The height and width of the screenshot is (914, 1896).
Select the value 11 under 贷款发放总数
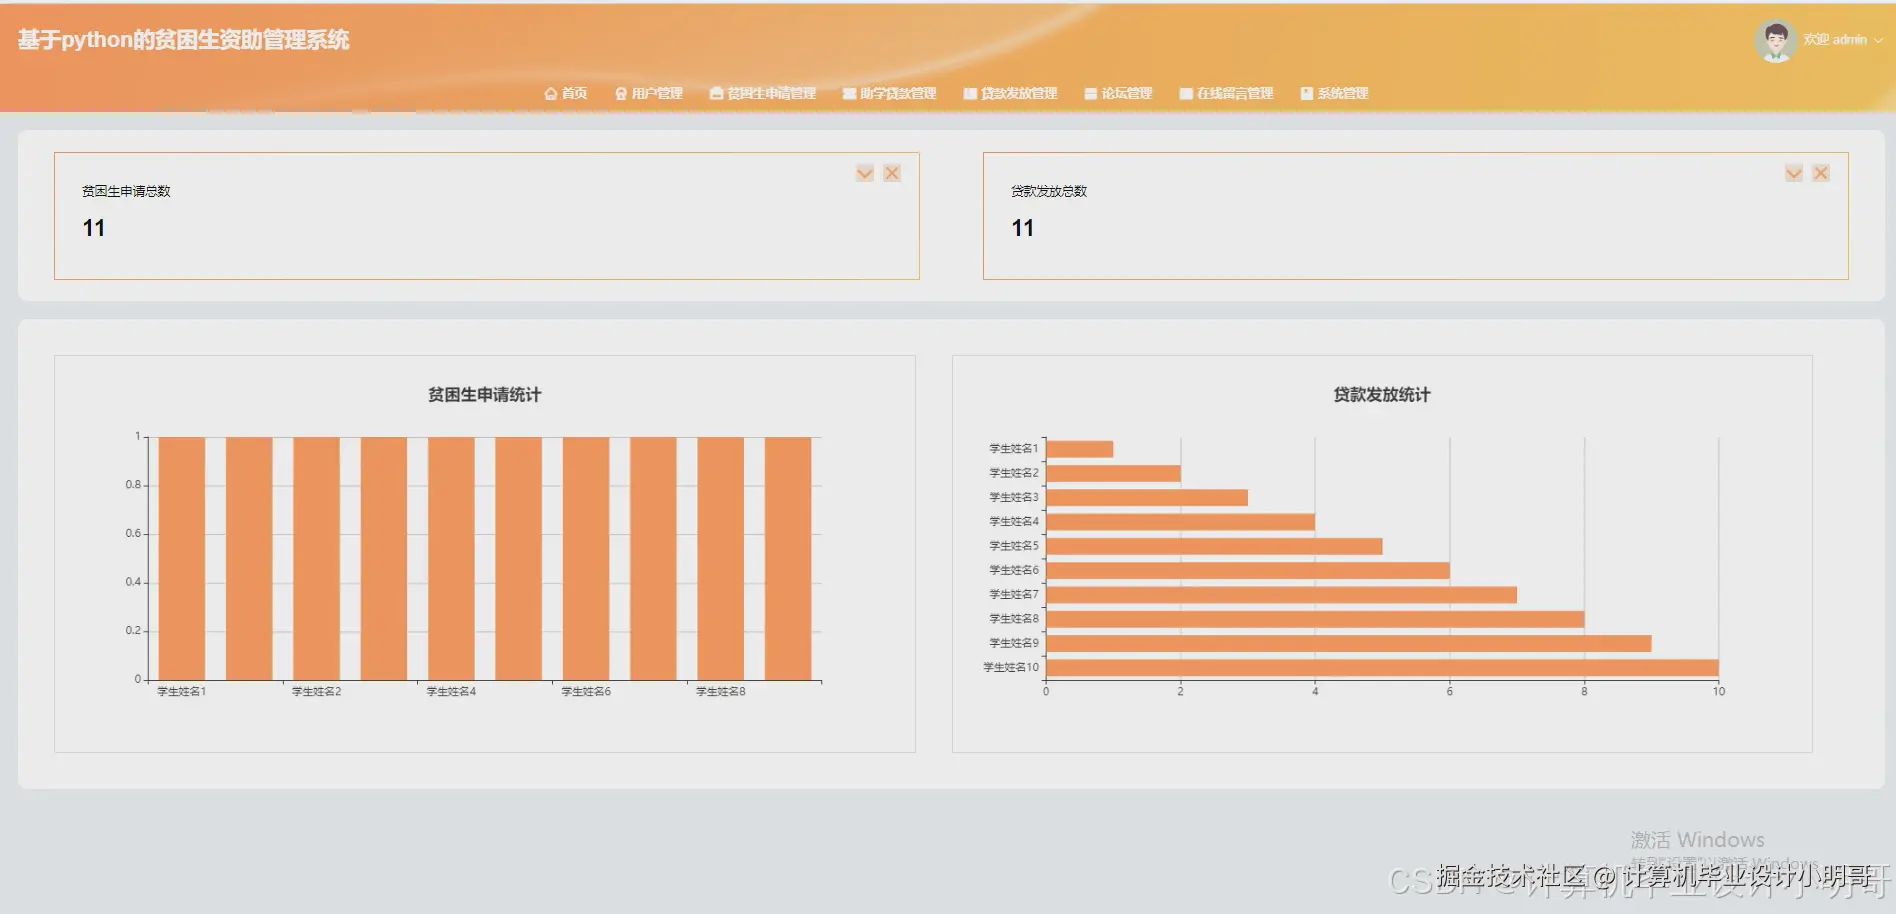tap(1023, 228)
